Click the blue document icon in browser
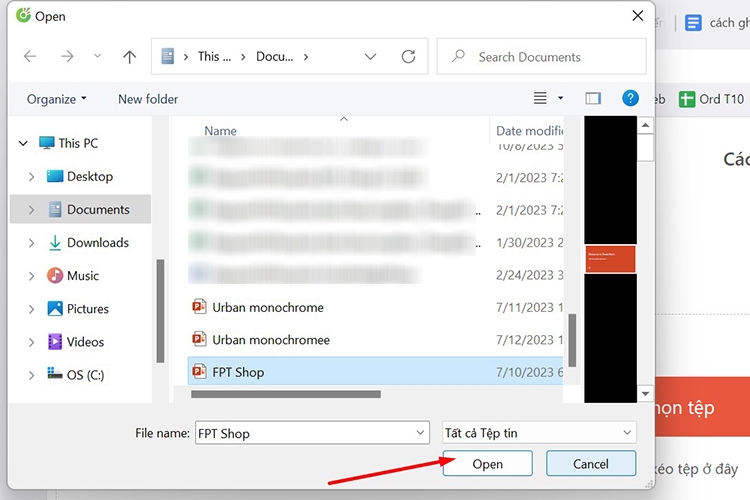The image size is (750, 500). pos(693,22)
